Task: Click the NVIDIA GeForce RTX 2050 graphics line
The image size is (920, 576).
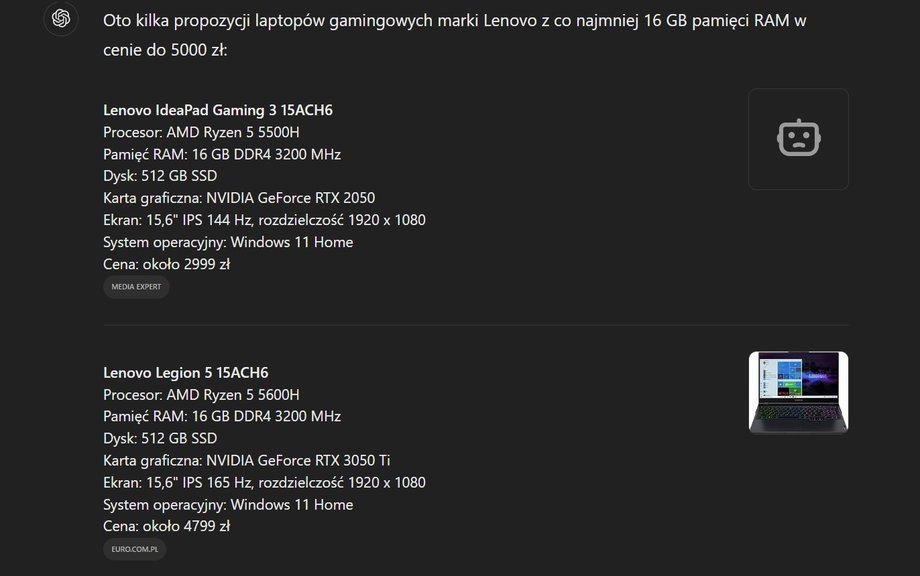Action: point(239,198)
